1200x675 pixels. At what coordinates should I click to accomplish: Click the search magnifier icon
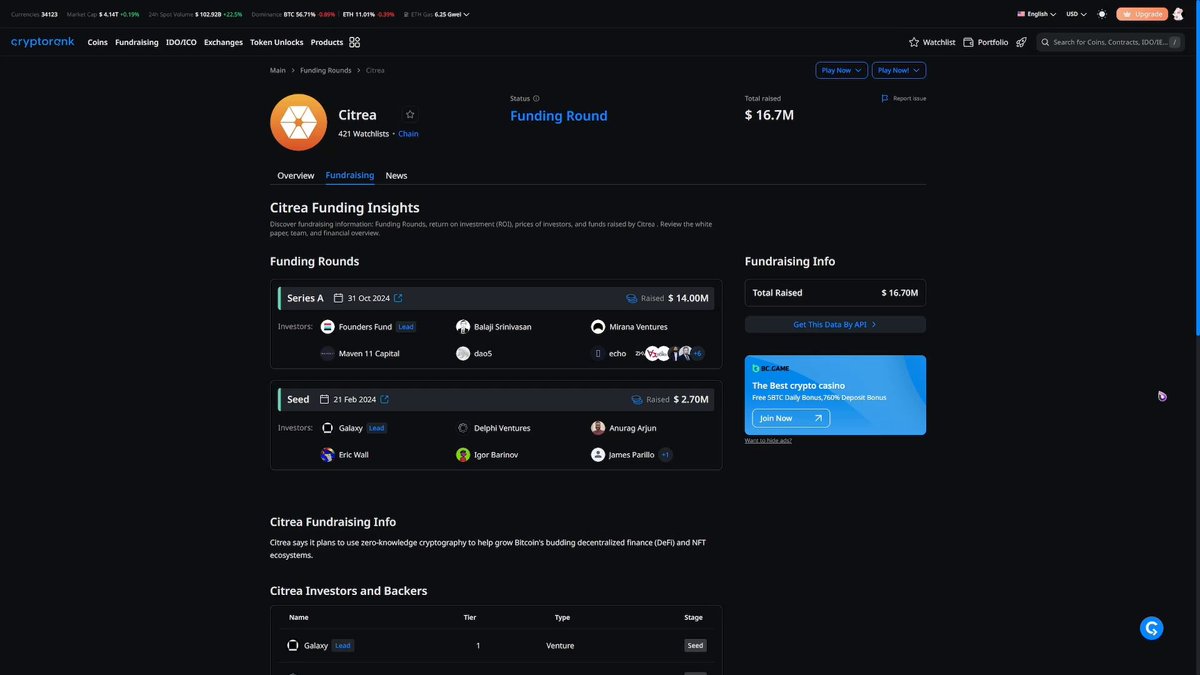[1045, 42]
